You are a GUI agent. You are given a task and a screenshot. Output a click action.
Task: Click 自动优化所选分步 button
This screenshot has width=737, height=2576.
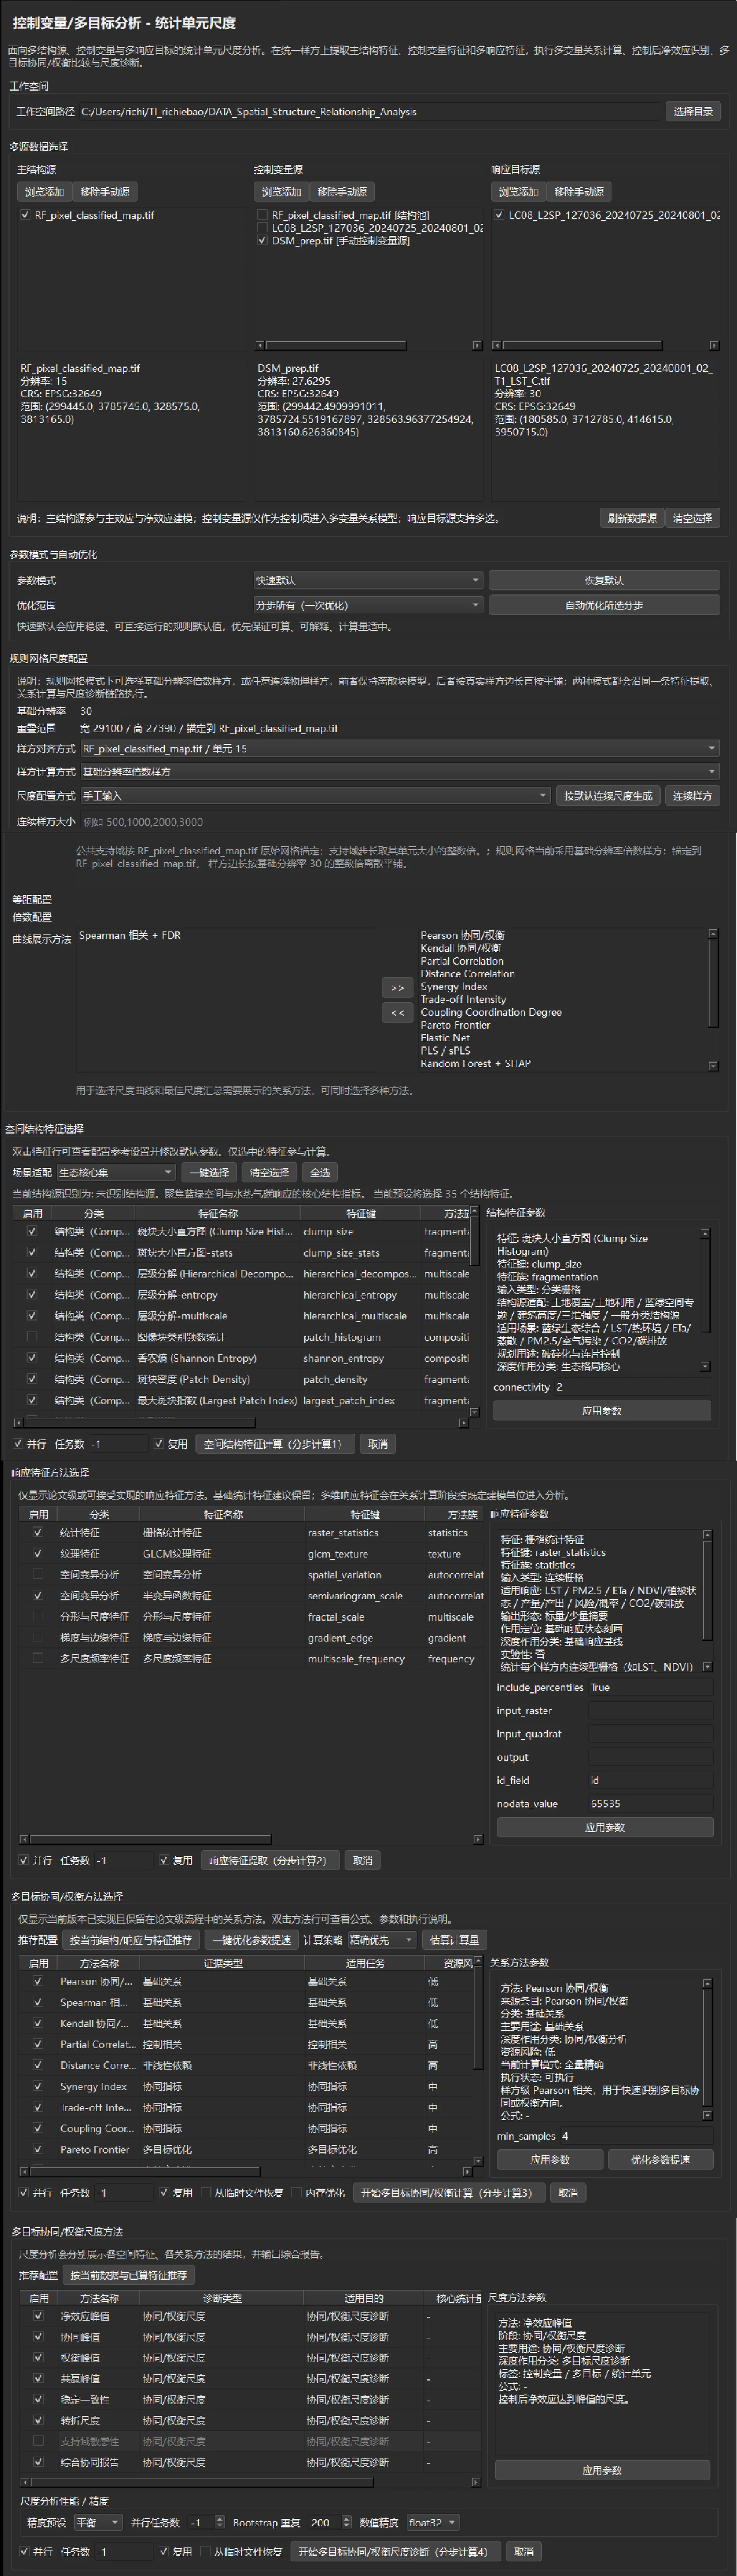(604, 605)
